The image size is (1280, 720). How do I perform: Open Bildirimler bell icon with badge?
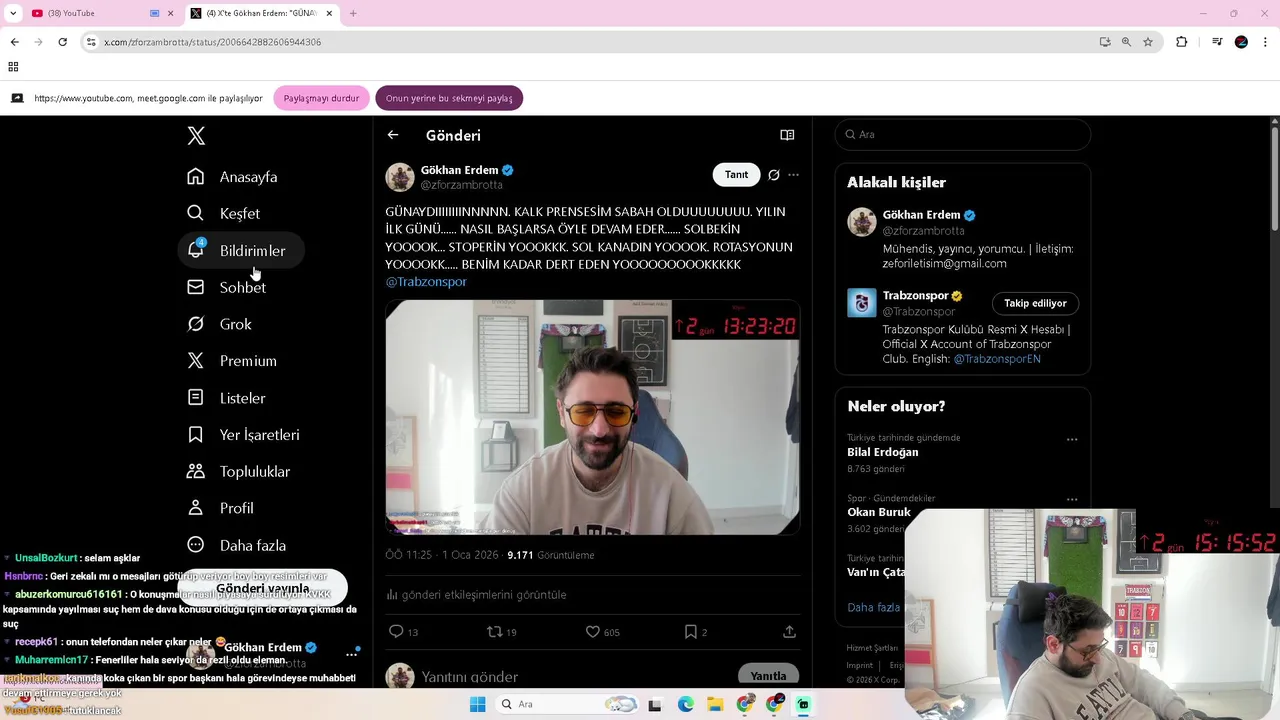(196, 250)
